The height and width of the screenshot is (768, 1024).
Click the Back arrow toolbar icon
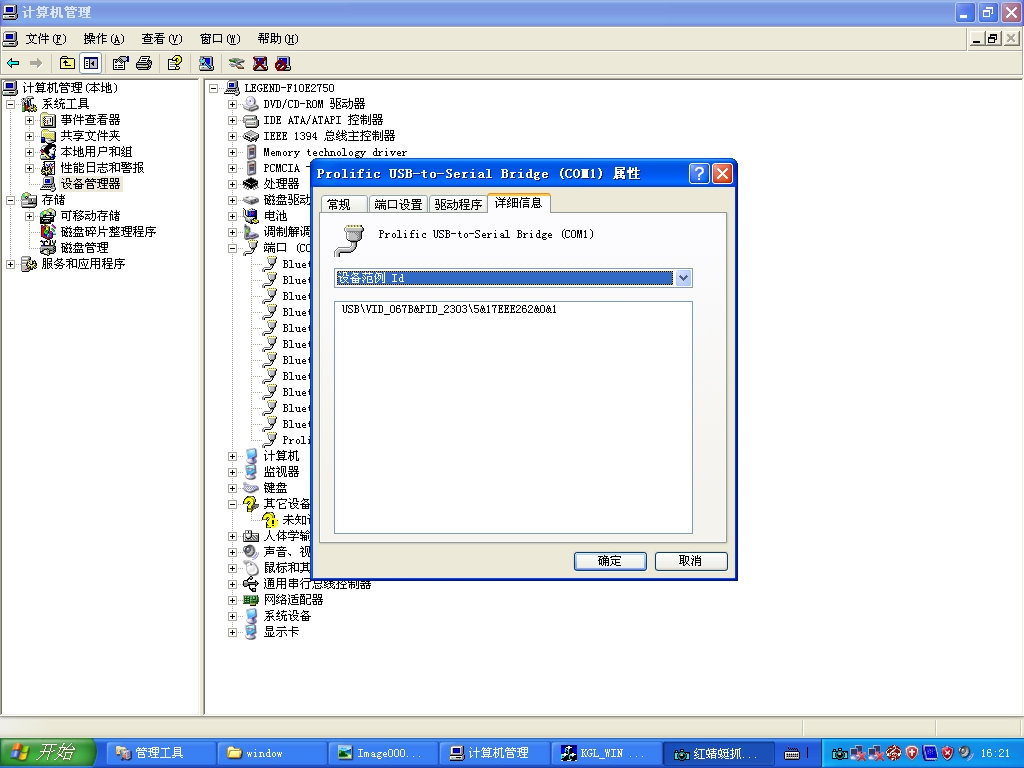point(13,63)
